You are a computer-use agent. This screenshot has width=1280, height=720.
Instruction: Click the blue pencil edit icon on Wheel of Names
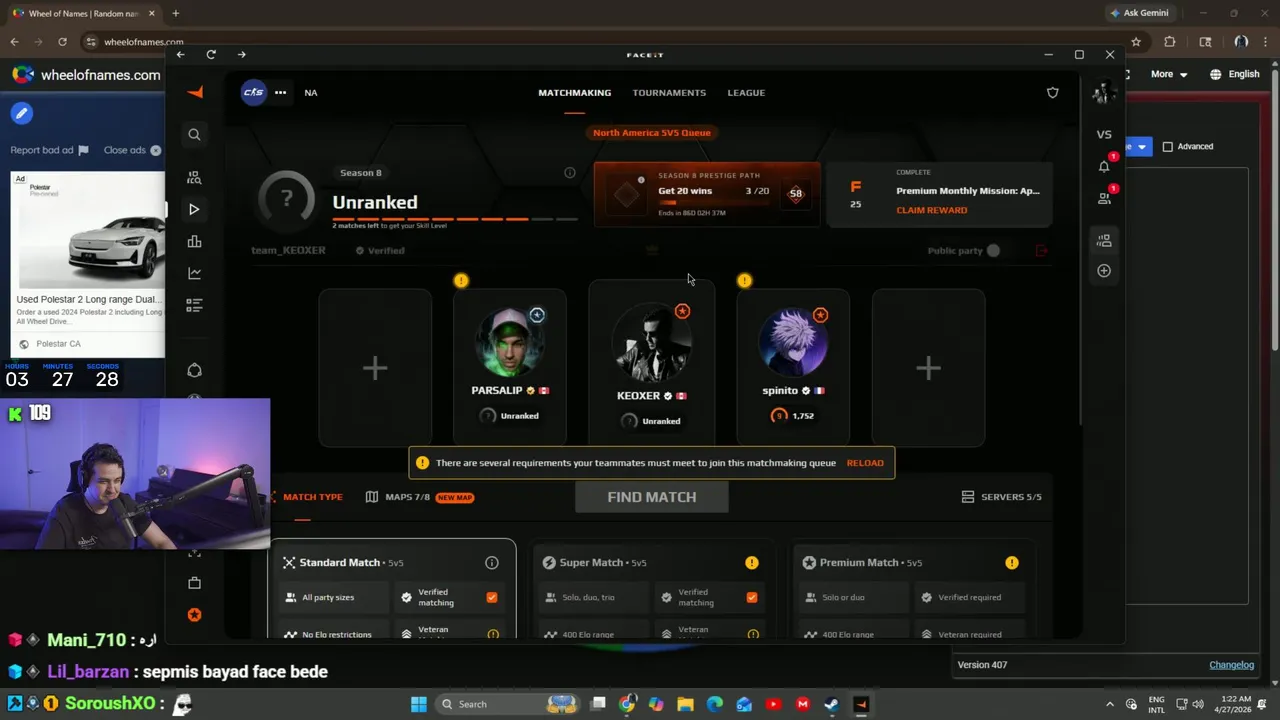(x=21, y=113)
